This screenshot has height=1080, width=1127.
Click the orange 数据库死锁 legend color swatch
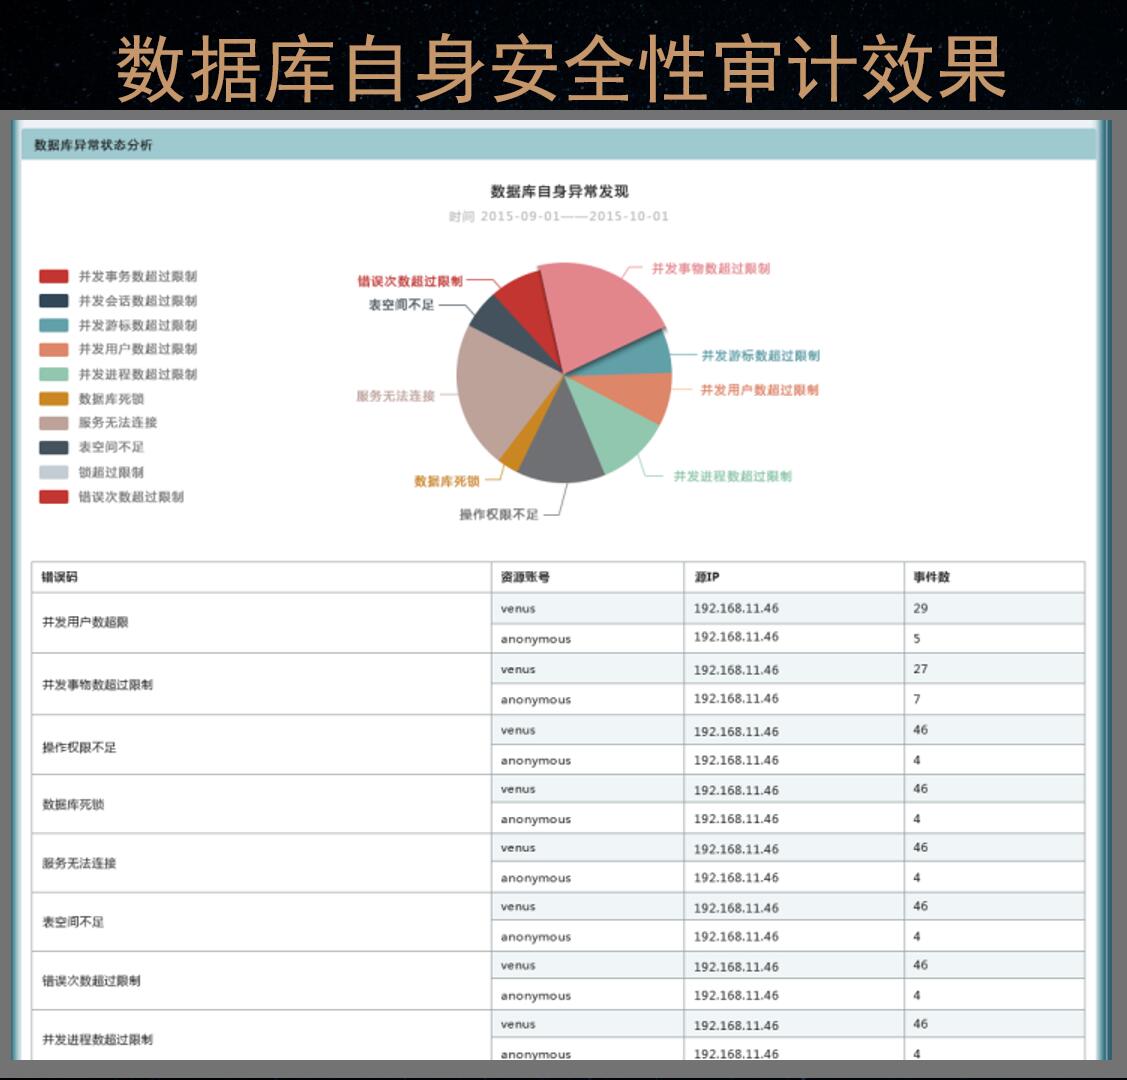pyautogui.click(x=54, y=399)
